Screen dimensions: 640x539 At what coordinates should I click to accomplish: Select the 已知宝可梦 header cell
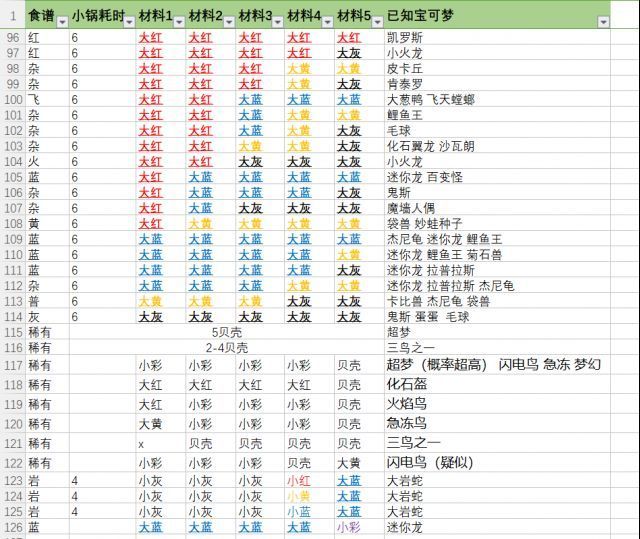497,16
